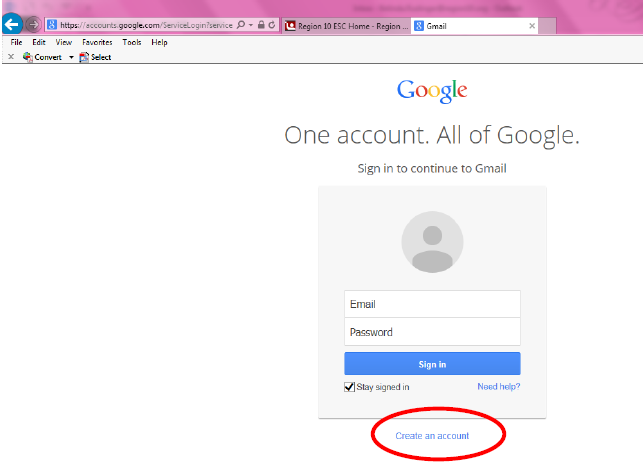Click the Gmail tab favicon
The width and height of the screenshot is (643, 469).
[419, 26]
